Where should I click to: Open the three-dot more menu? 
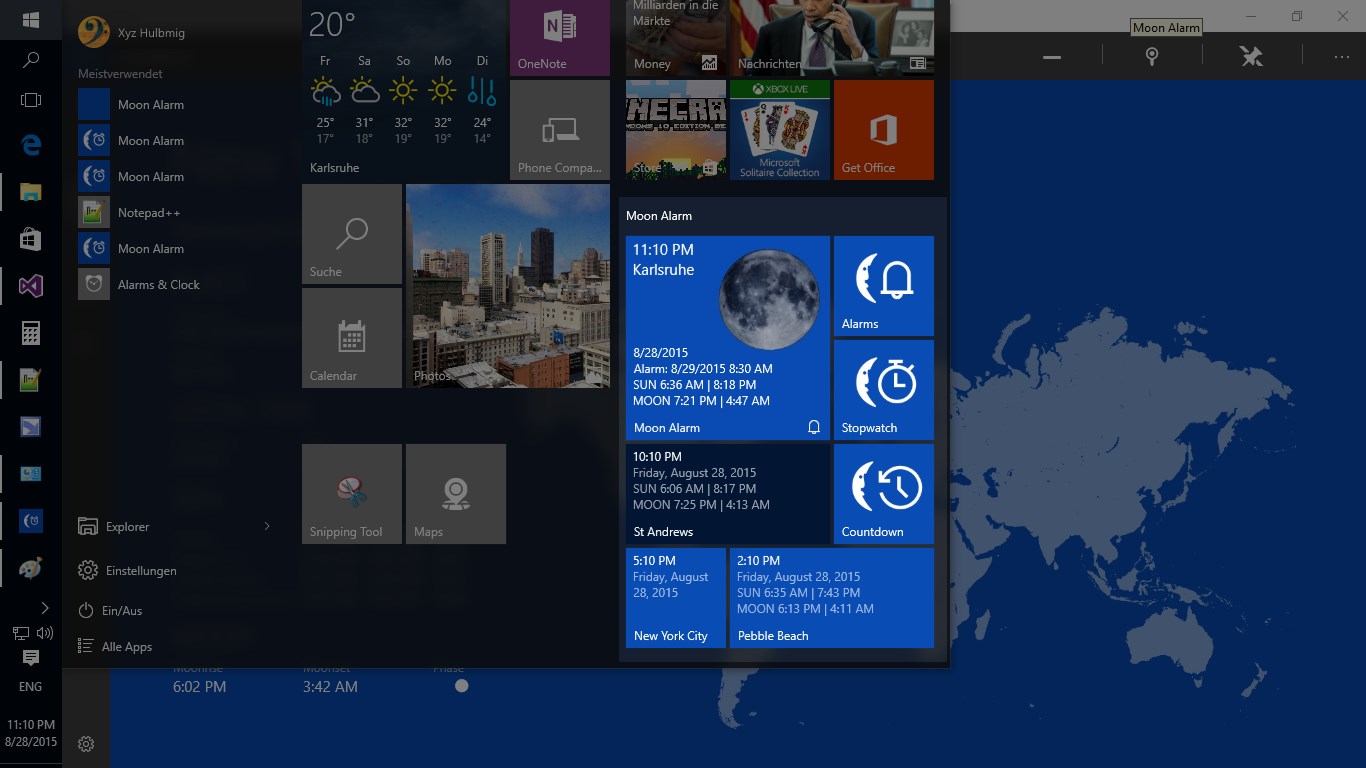tap(1341, 57)
